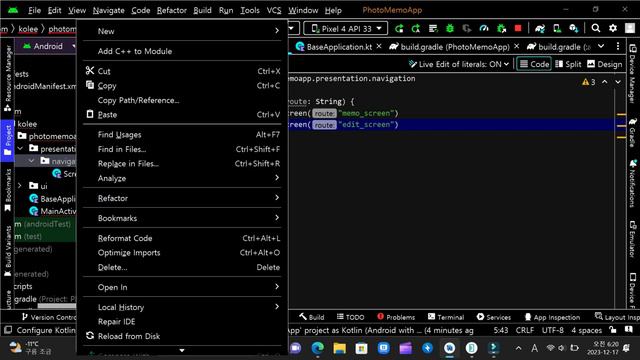Toggle Live Edit of literals dropdown
This screenshot has height=360, width=640.
(459, 64)
